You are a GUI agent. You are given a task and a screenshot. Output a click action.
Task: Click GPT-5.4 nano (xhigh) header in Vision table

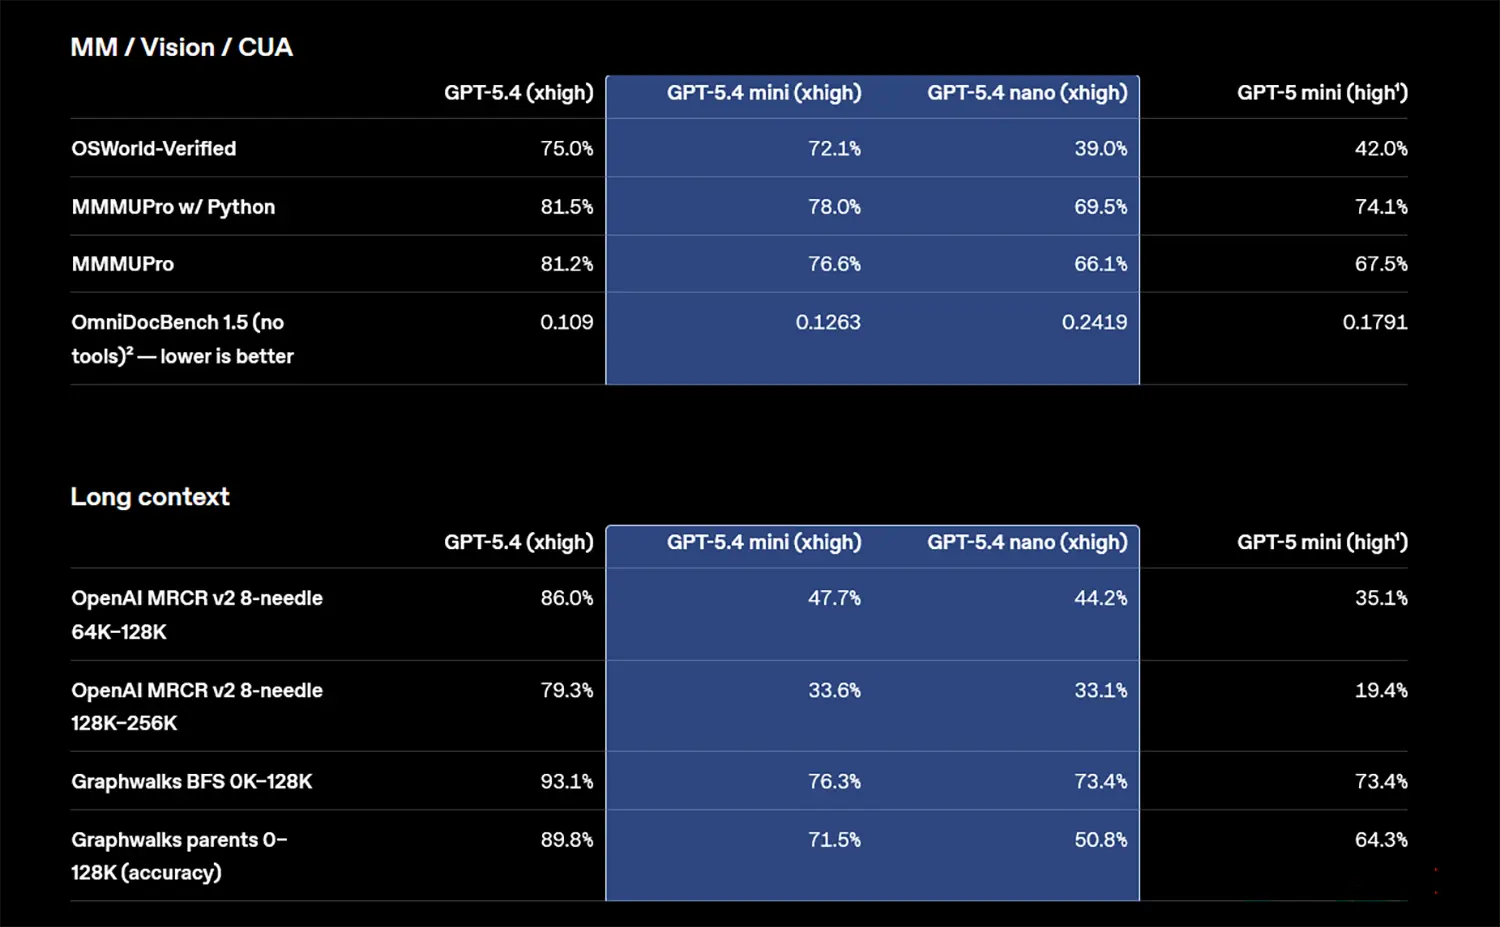click(x=1027, y=93)
